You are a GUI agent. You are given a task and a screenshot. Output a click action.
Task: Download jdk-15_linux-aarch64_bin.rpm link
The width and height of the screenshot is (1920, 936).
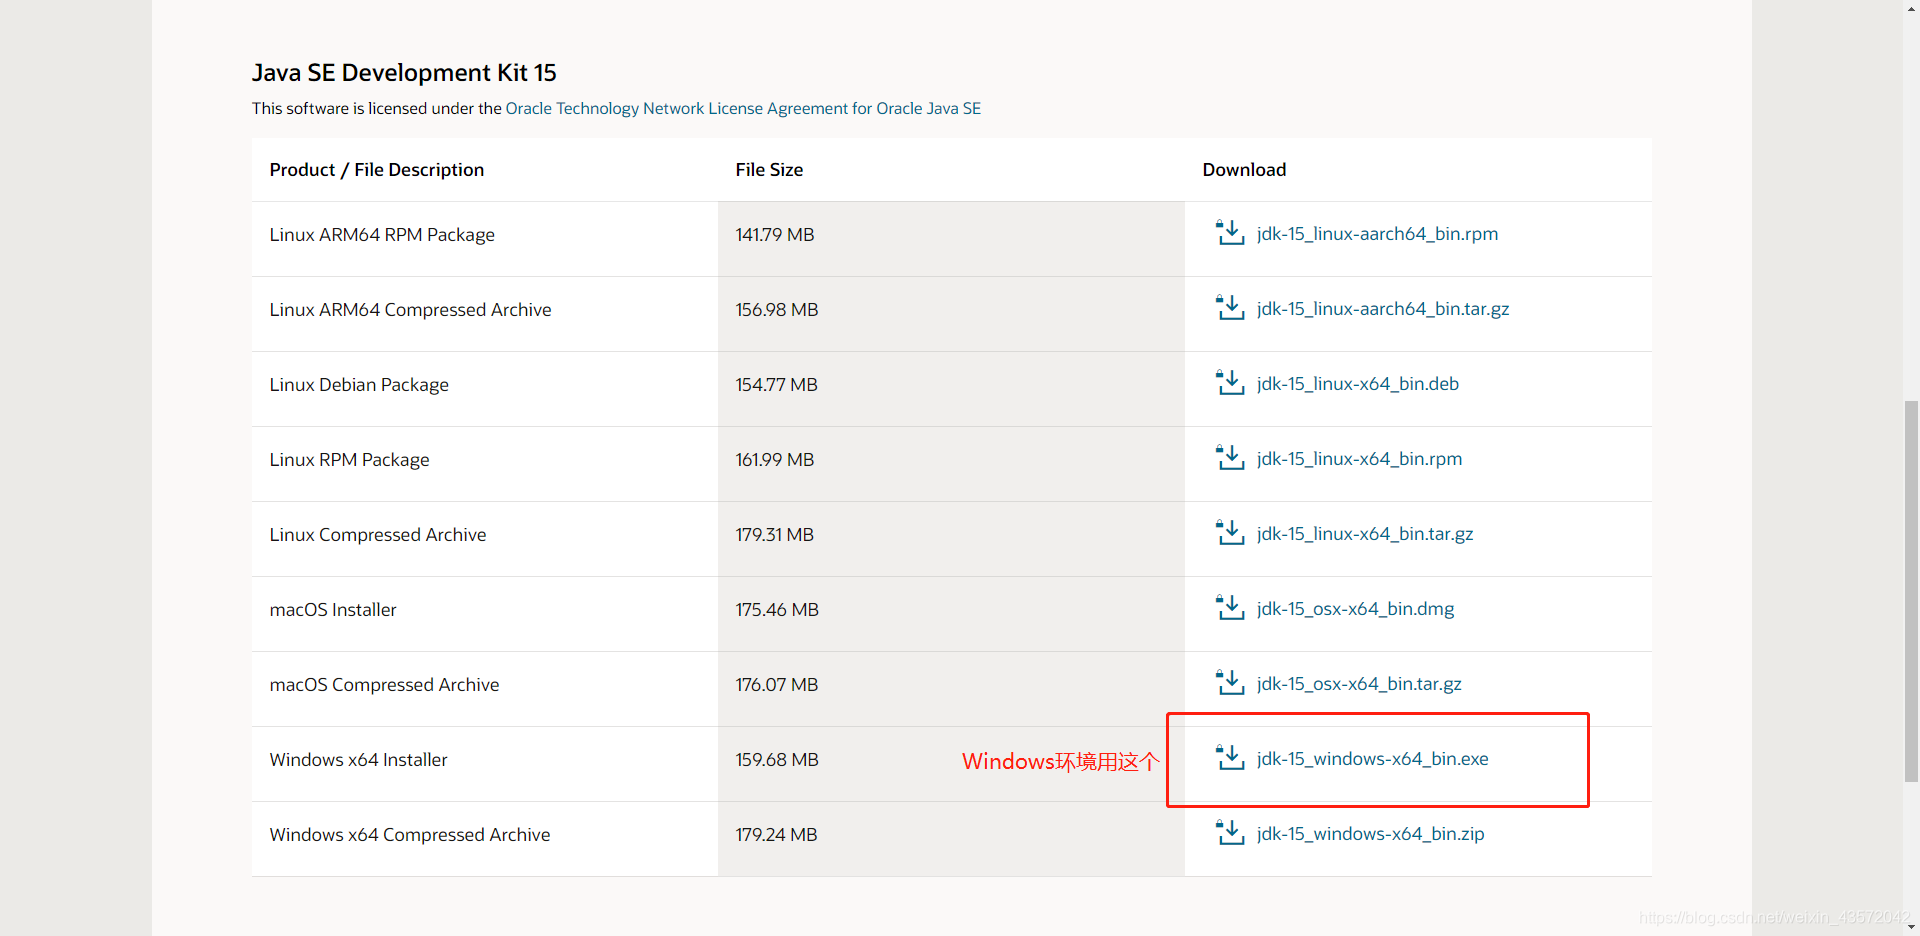click(1377, 234)
